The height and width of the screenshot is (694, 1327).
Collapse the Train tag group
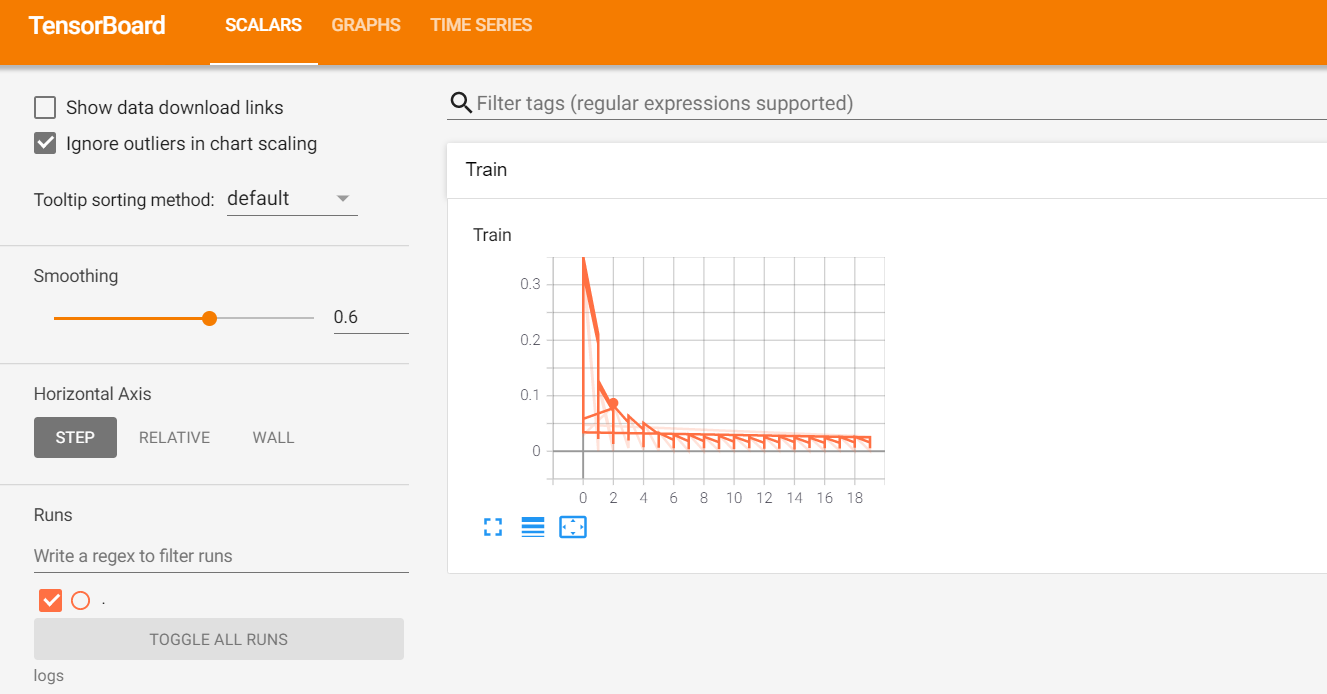[x=486, y=169]
